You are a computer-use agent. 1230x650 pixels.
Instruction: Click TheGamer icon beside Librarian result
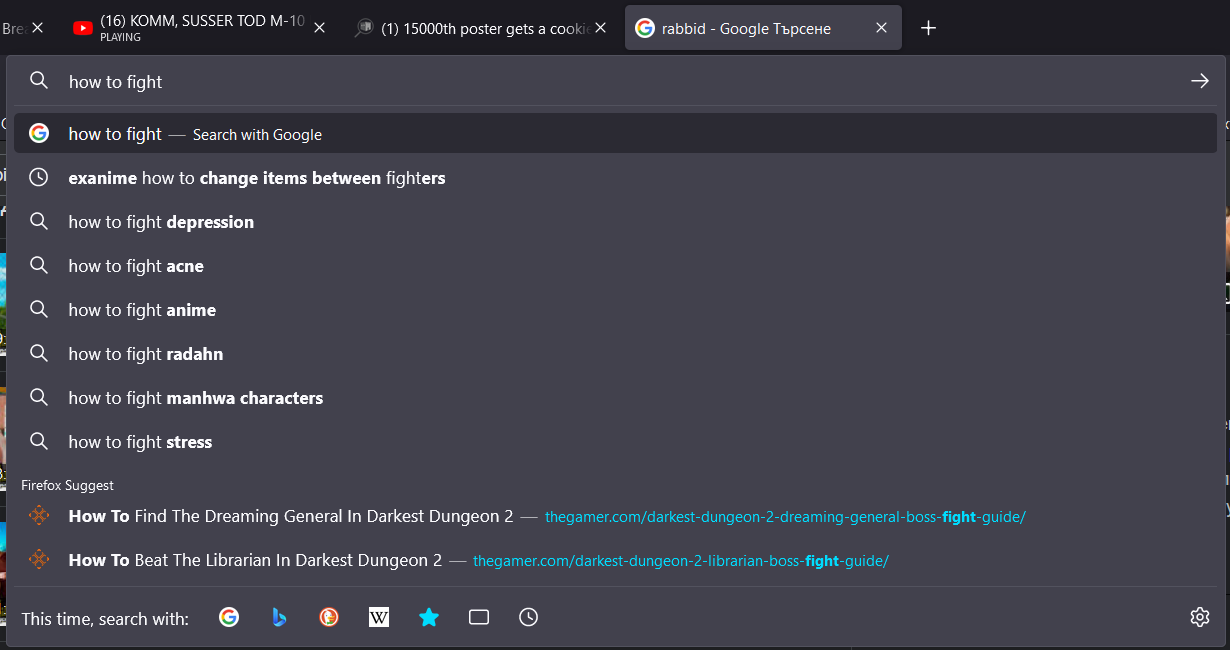(39, 560)
